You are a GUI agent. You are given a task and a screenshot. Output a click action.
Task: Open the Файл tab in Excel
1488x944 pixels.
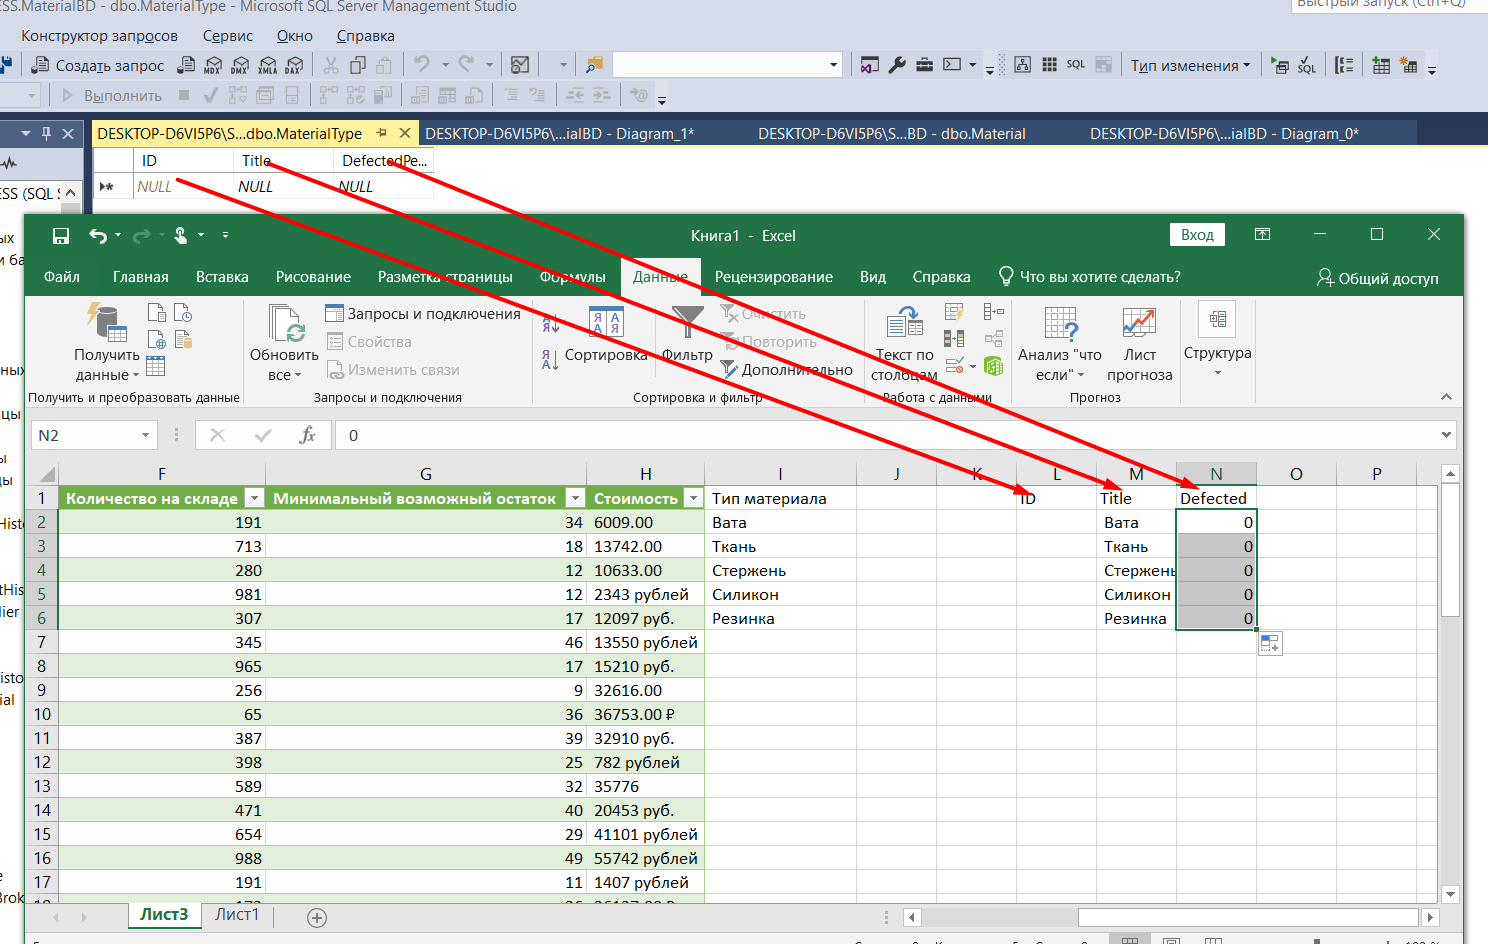62,277
